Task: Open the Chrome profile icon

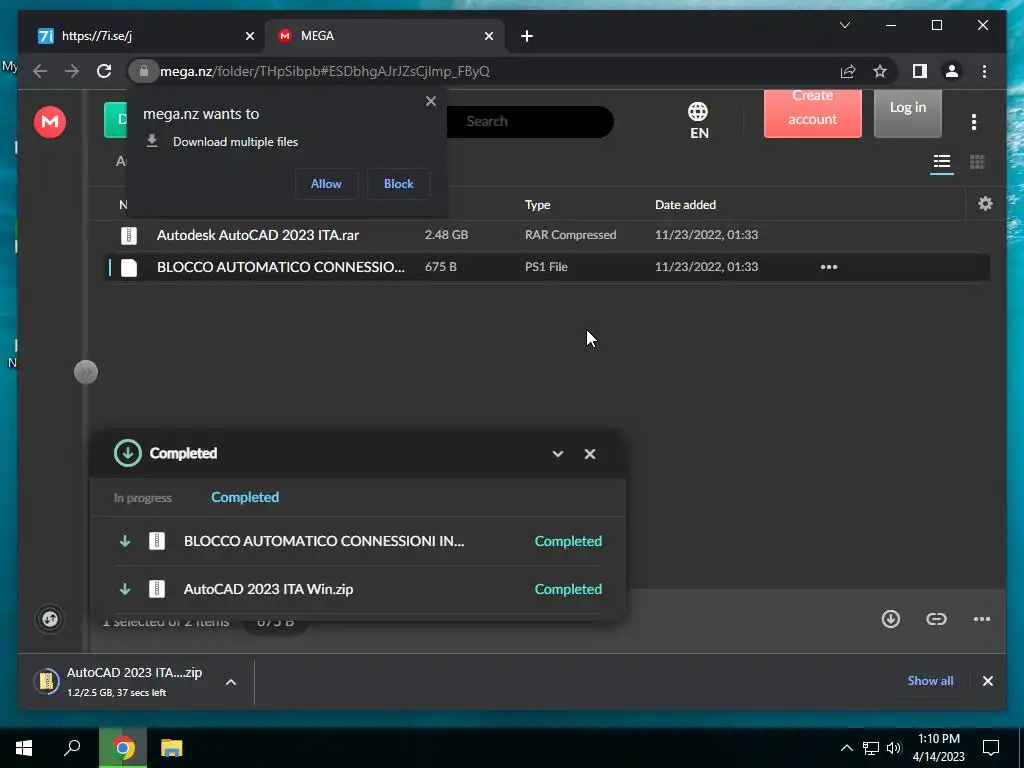Action: (x=952, y=71)
